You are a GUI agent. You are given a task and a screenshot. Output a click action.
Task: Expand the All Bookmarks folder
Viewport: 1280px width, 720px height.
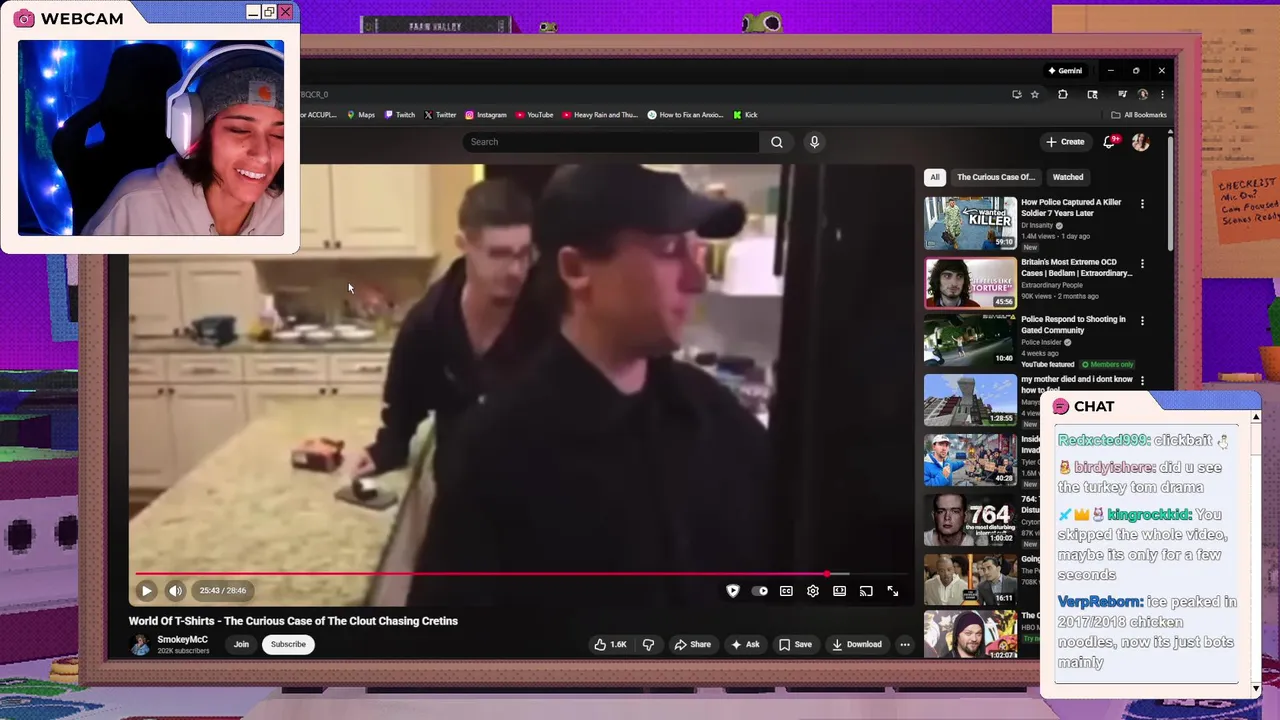pyautogui.click(x=1139, y=115)
